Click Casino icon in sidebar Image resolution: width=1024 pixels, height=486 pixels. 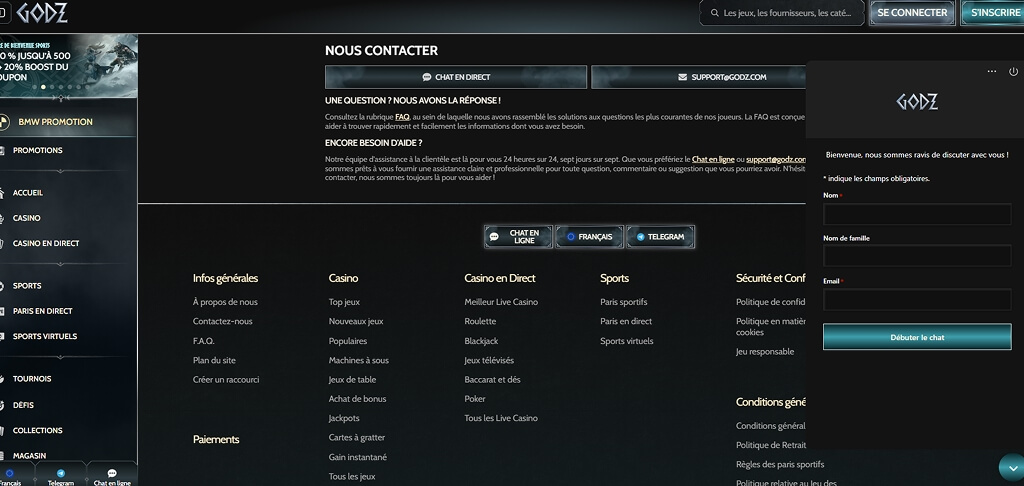[x=2, y=218]
